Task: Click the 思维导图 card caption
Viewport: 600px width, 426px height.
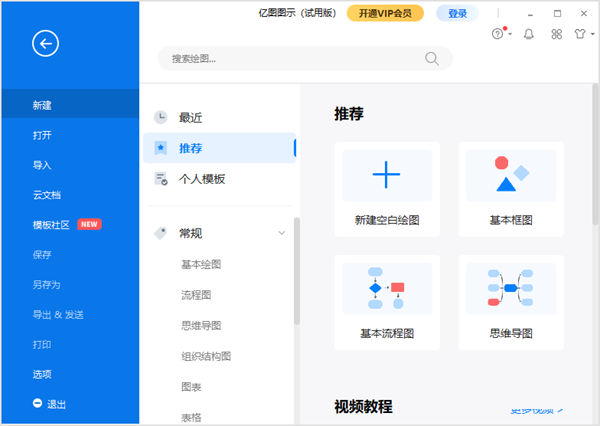Action: 511,333
